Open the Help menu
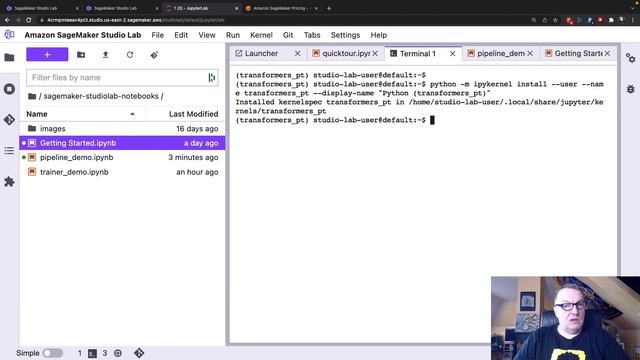 click(x=379, y=35)
